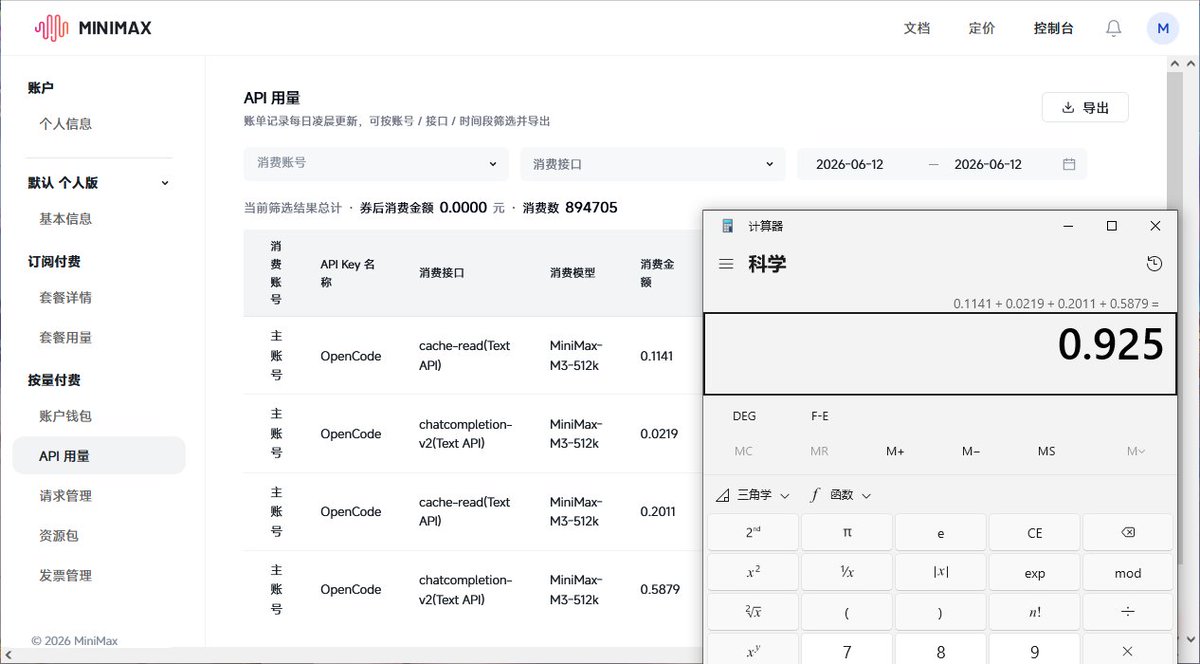Click the MiniMax logo
This screenshot has height=664, width=1200.
93,29
